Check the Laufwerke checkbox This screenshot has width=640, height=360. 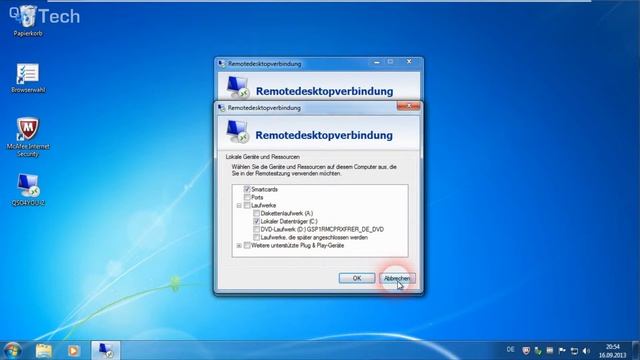[247, 205]
